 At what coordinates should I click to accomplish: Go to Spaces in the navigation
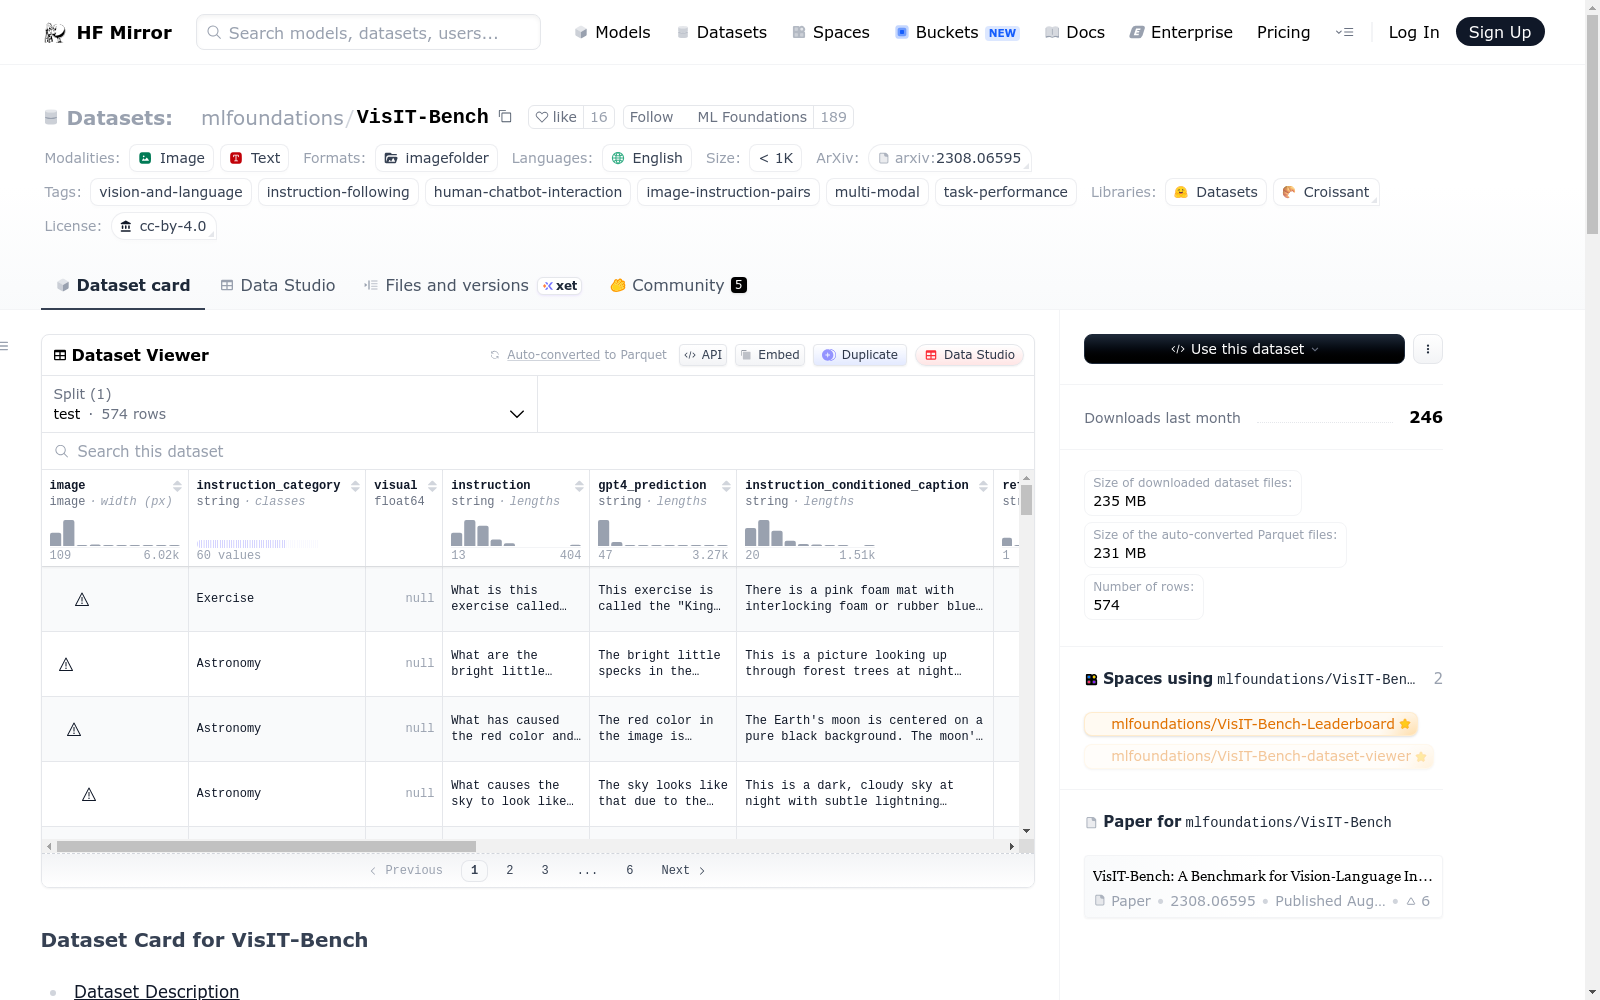(x=831, y=32)
